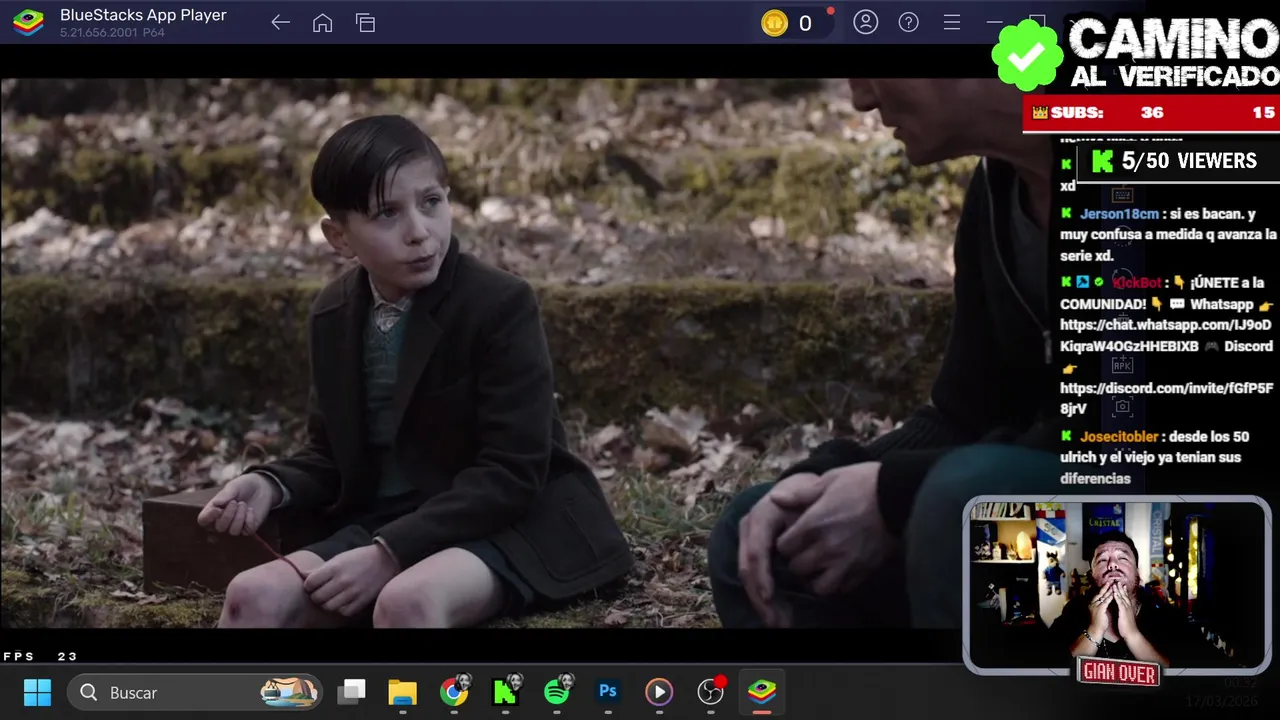Viewport: 1280px width, 720px height.
Task: Click the Kick logo beside viewers count
Action: coord(1102,161)
